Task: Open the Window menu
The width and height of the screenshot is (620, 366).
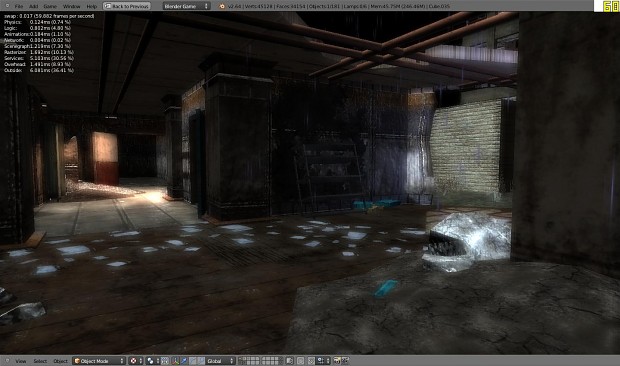Action: pyautogui.click(x=72, y=6)
